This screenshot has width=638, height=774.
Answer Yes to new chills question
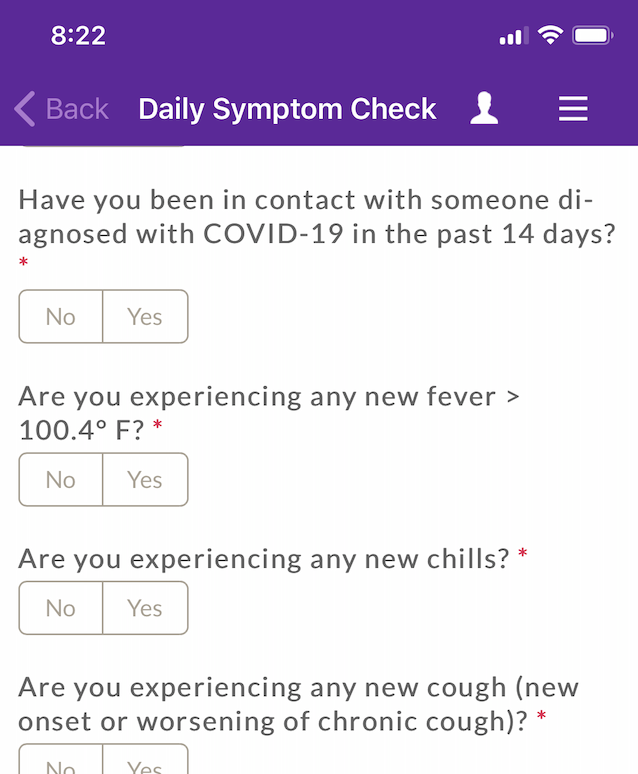click(x=145, y=608)
